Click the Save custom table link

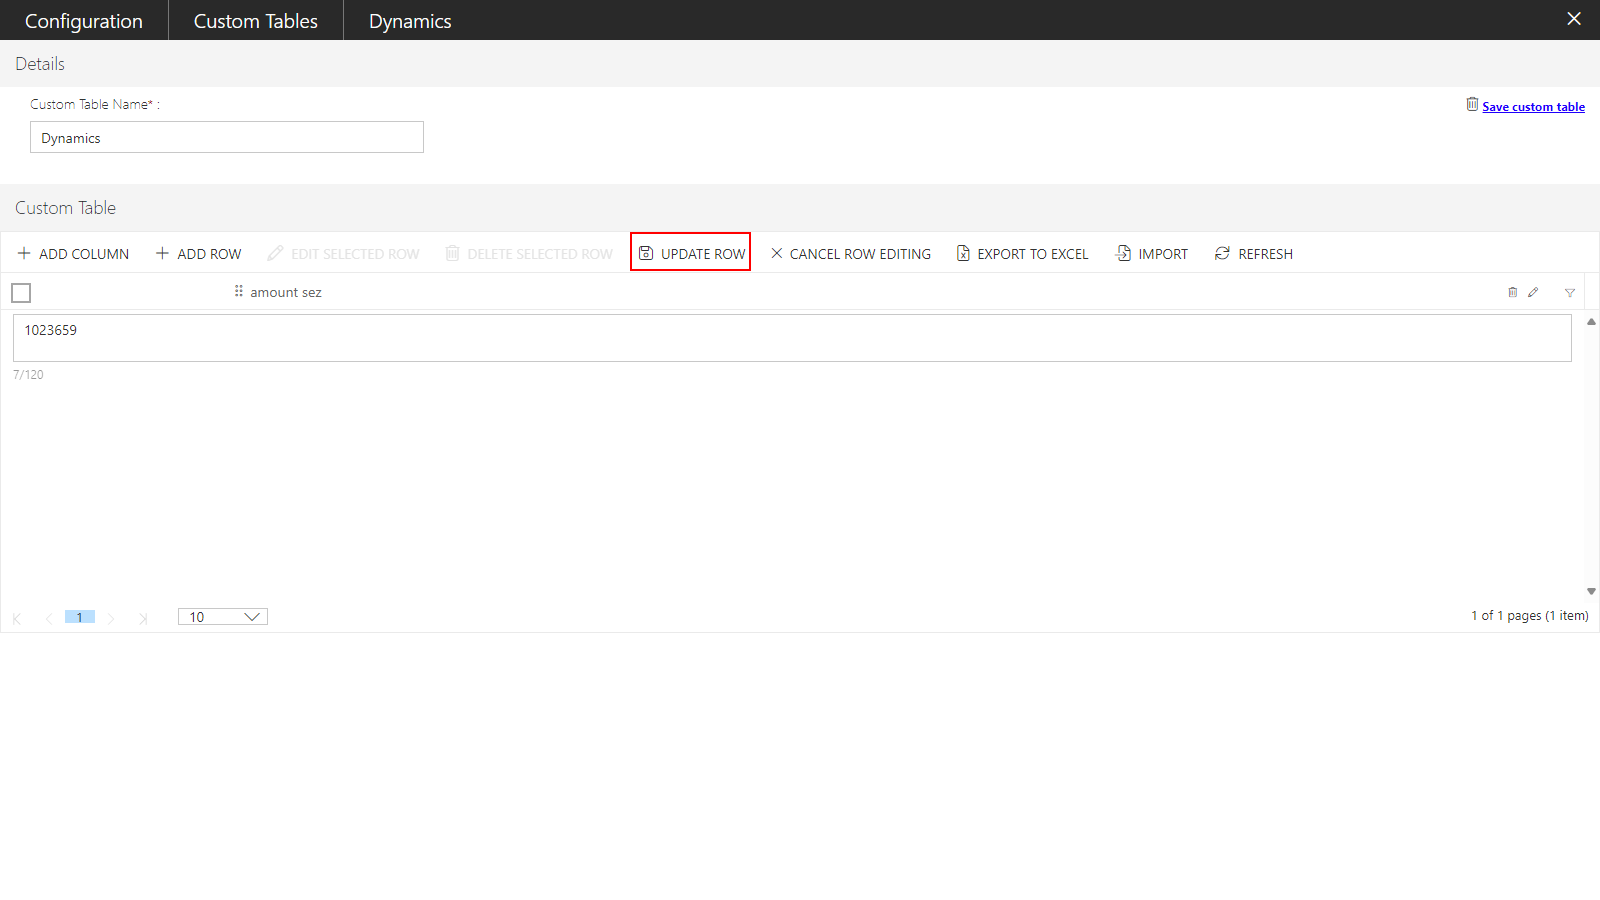coord(1532,107)
